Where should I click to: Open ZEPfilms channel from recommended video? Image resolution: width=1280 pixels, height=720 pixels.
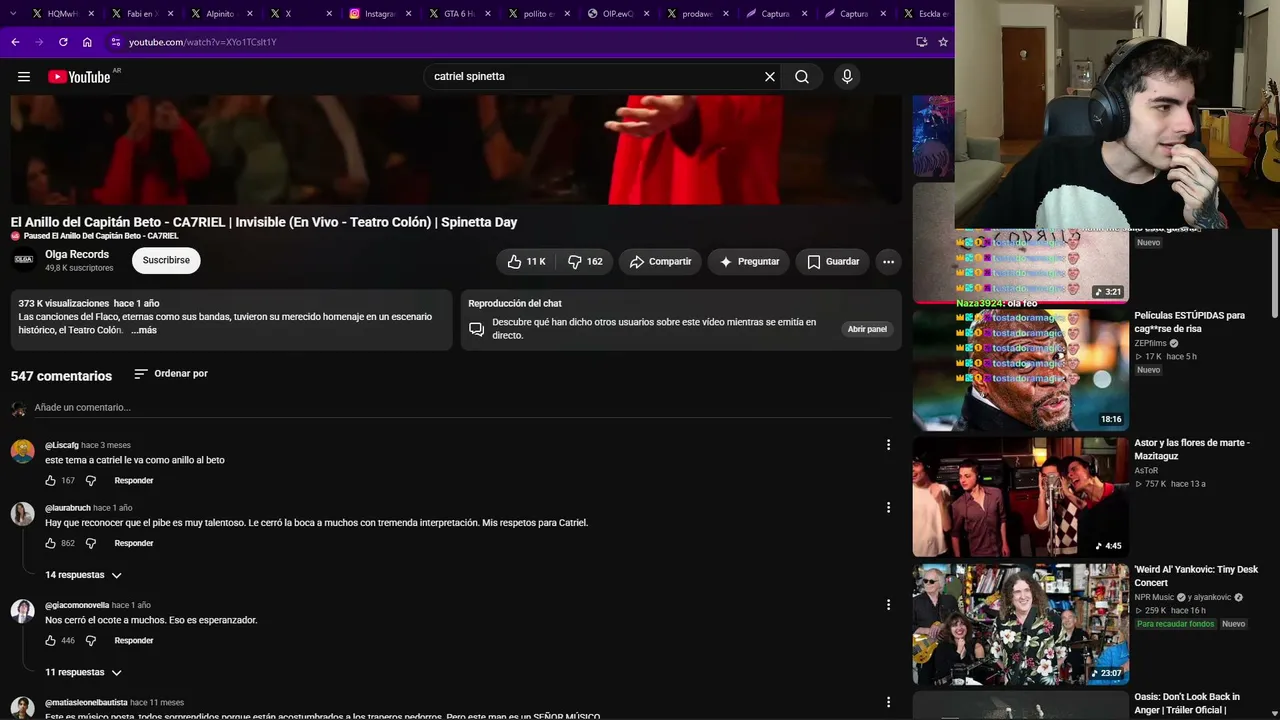(x=1150, y=343)
